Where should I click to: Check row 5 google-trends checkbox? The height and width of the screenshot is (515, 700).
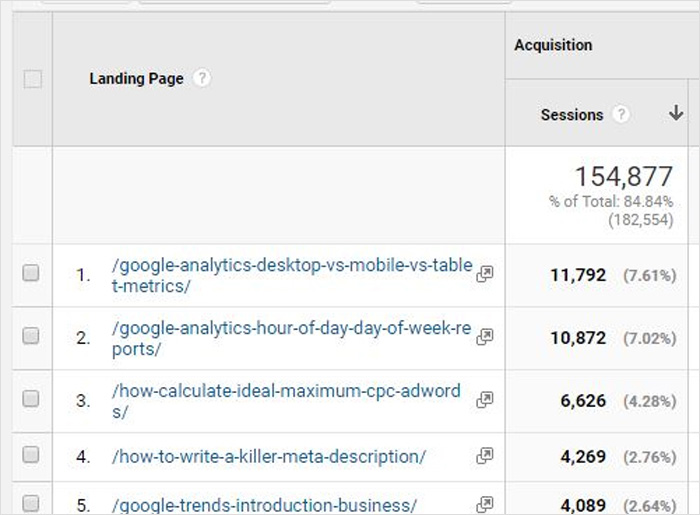click(31, 503)
